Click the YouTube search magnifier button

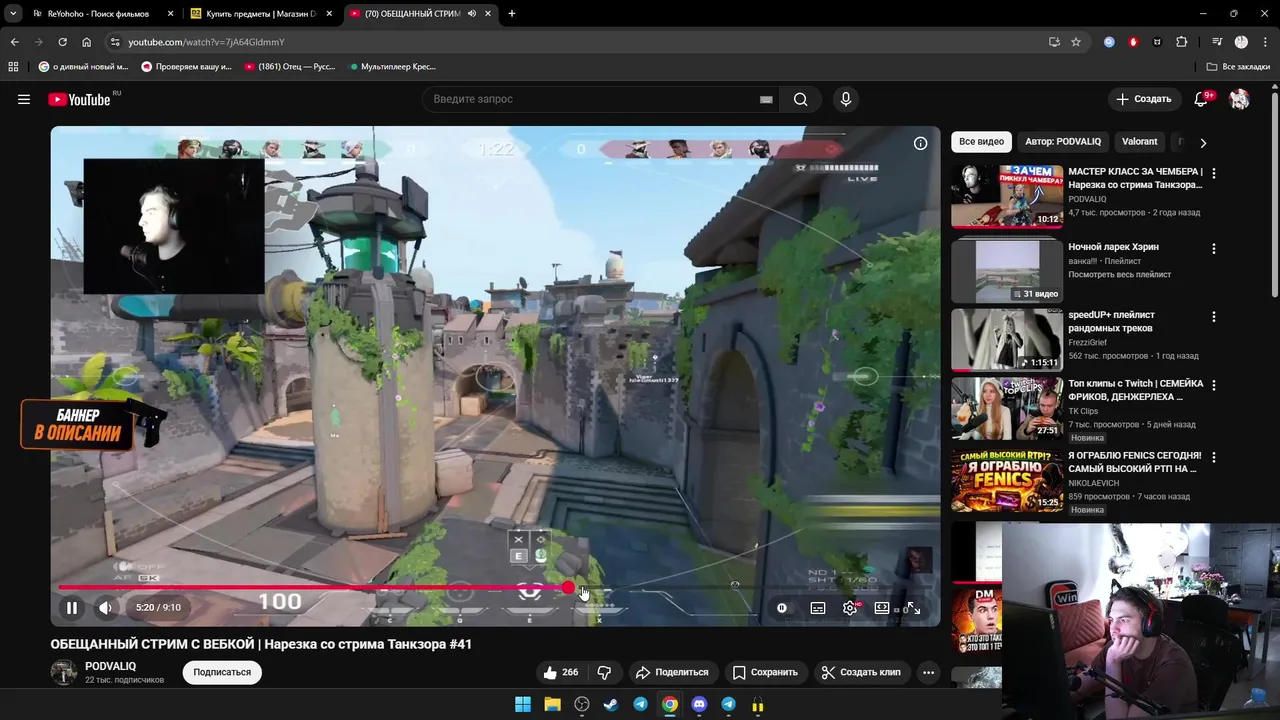click(x=800, y=99)
